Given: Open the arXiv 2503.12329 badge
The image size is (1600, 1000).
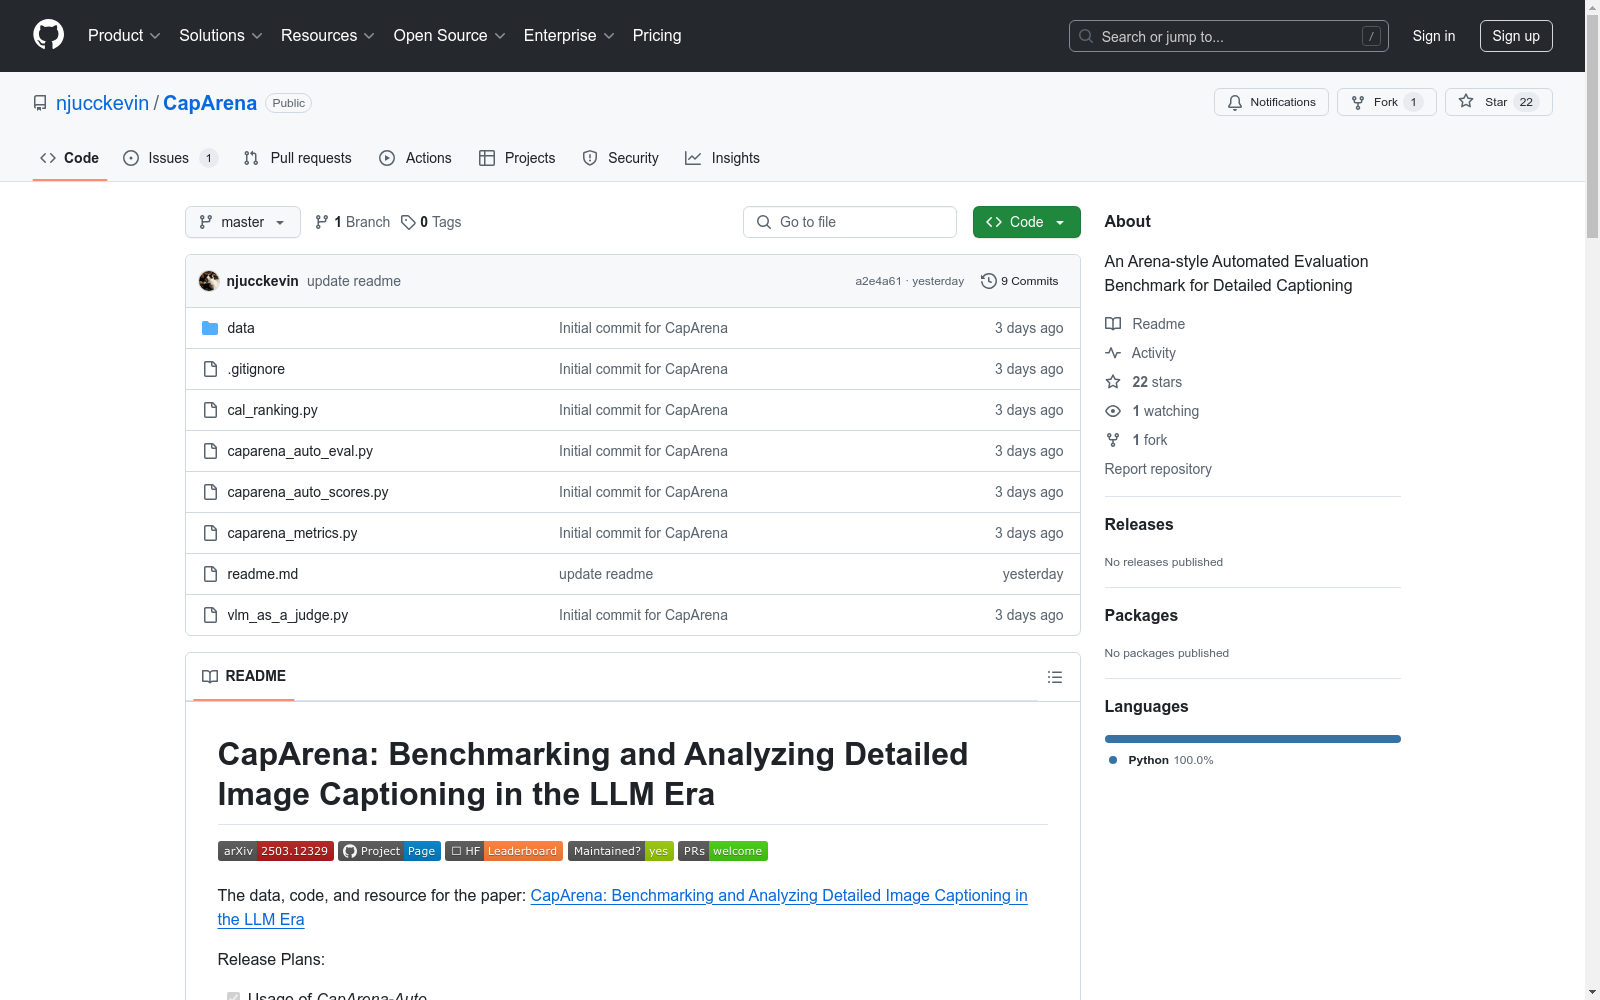Looking at the screenshot, I should pos(276,851).
